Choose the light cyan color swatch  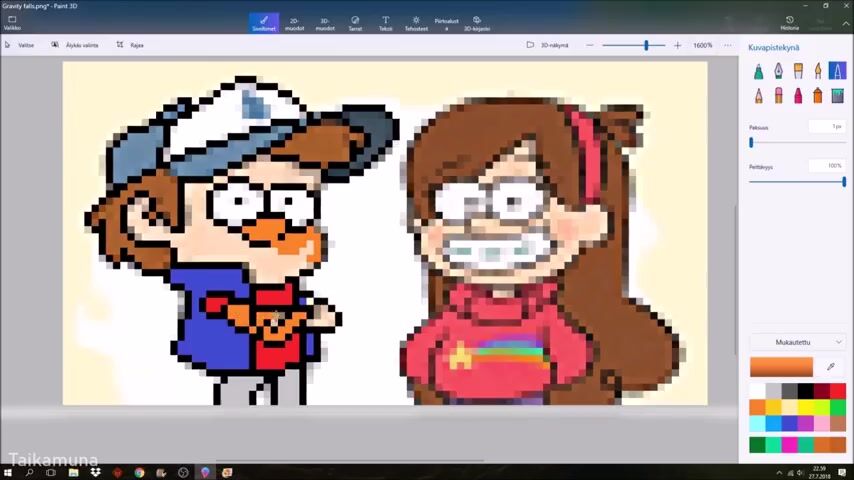tap(758, 423)
